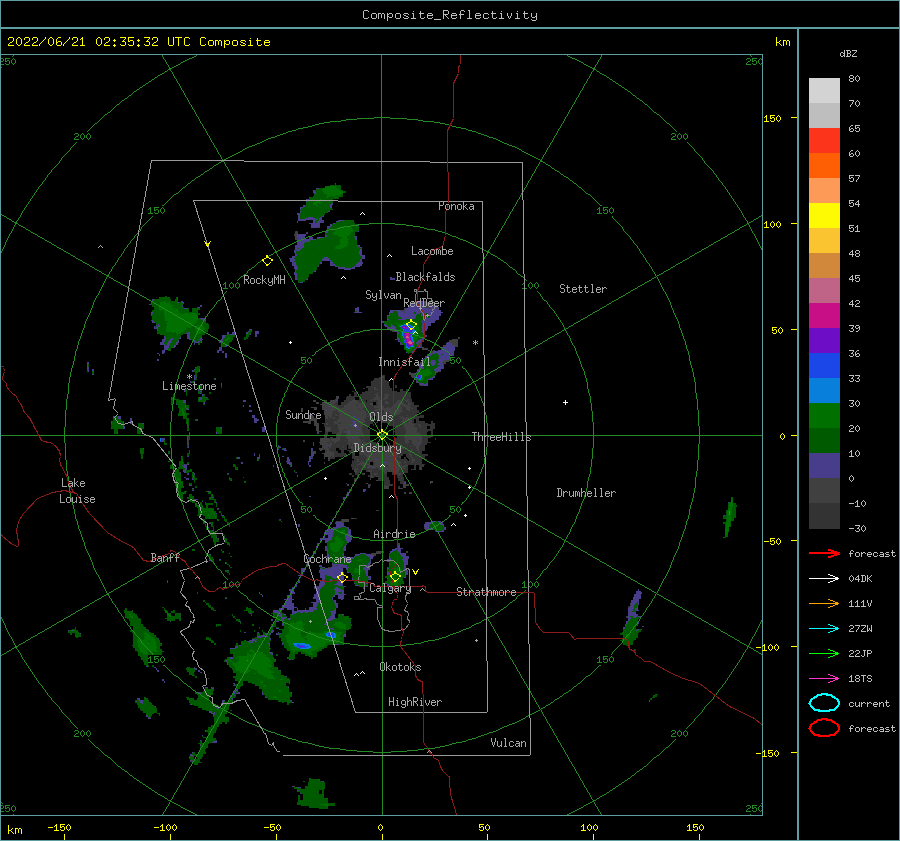Select the orange 111V arrow icon
The width and height of the screenshot is (900, 841).
pos(824,603)
